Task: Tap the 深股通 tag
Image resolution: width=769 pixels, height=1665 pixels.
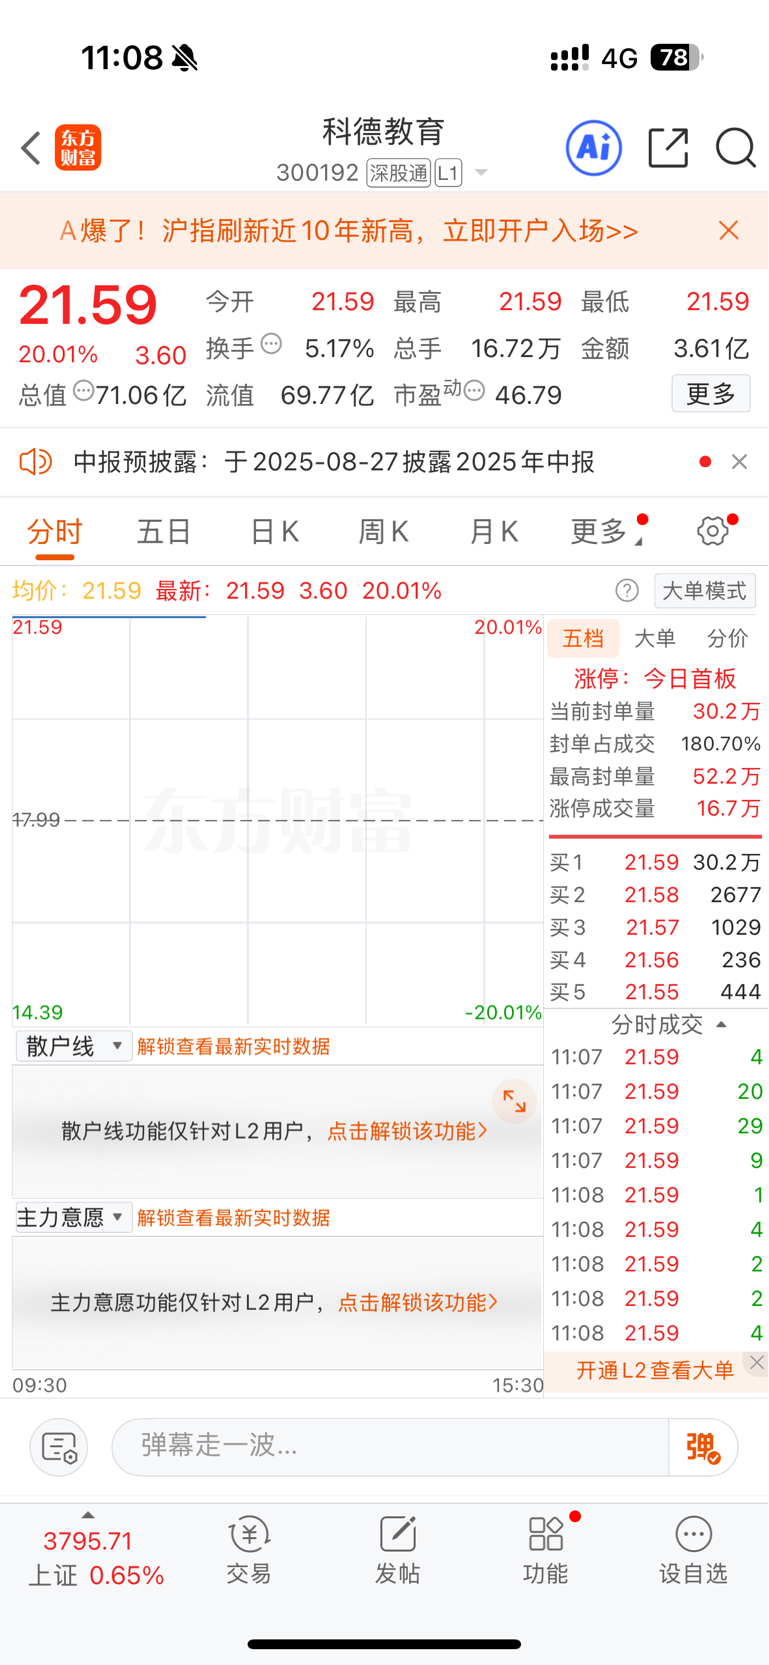Action: pyautogui.click(x=398, y=173)
